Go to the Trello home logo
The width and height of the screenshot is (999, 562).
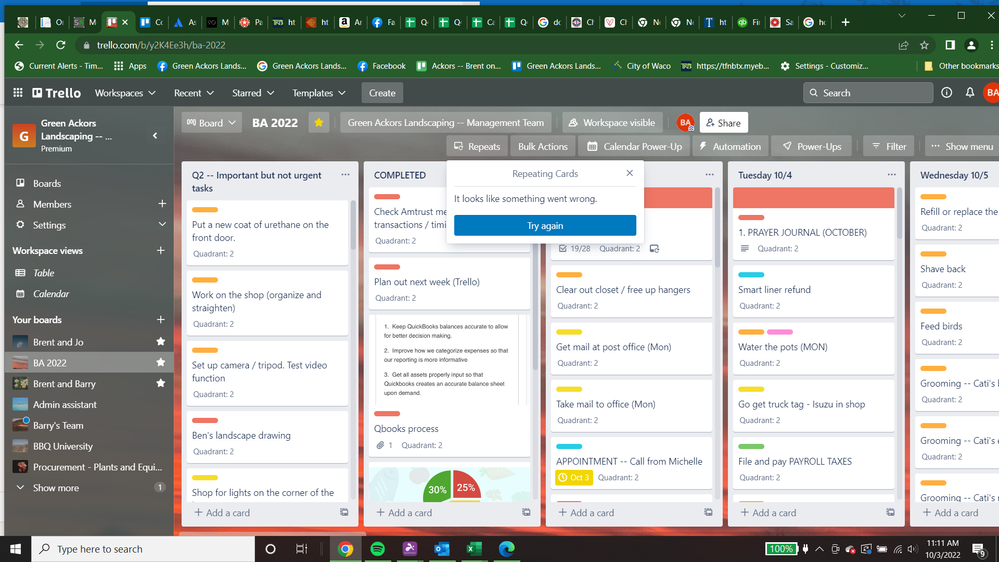pos(57,93)
